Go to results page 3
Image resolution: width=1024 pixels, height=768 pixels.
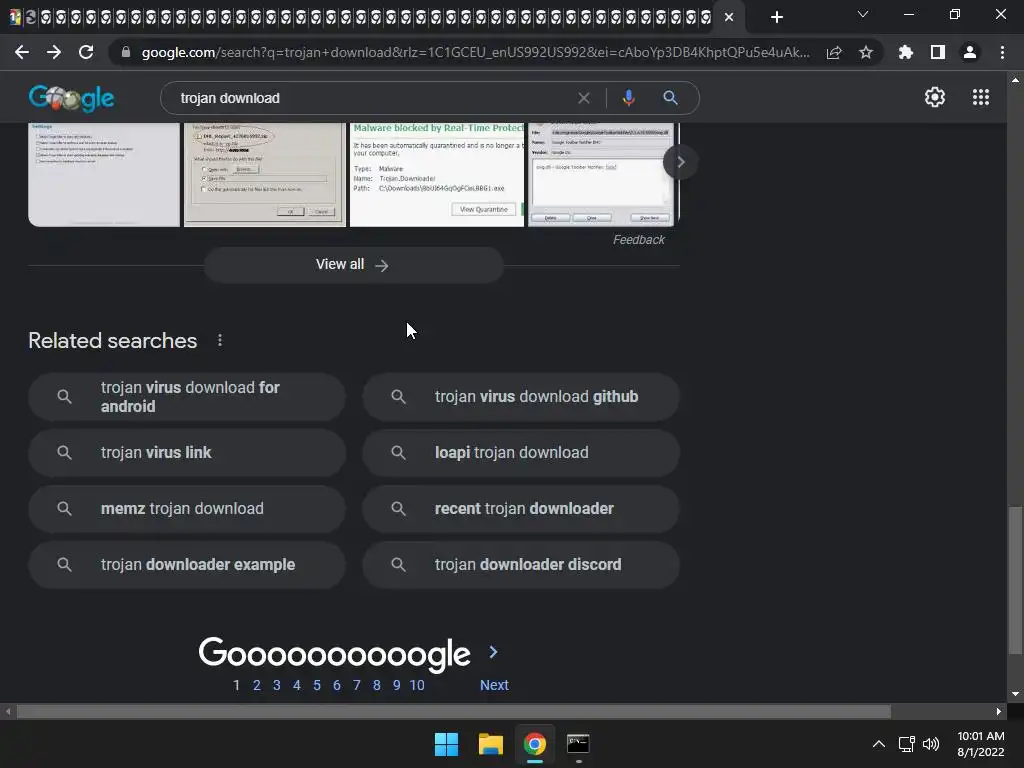pos(277,685)
